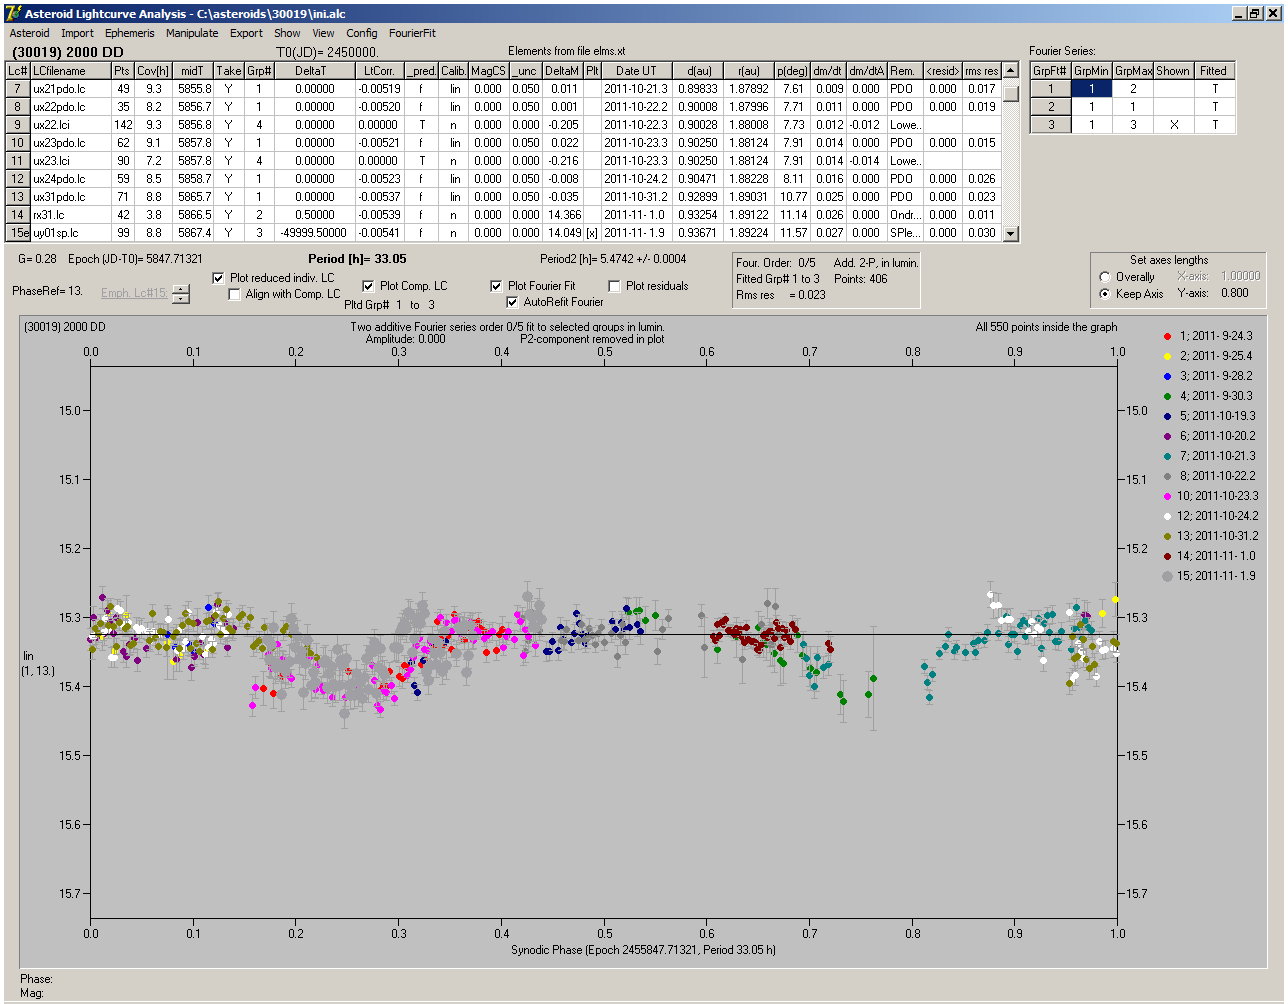The width and height of the screenshot is (1288, 1004).
Task: Open the Asteroid menu
Action: coord(29,33)
